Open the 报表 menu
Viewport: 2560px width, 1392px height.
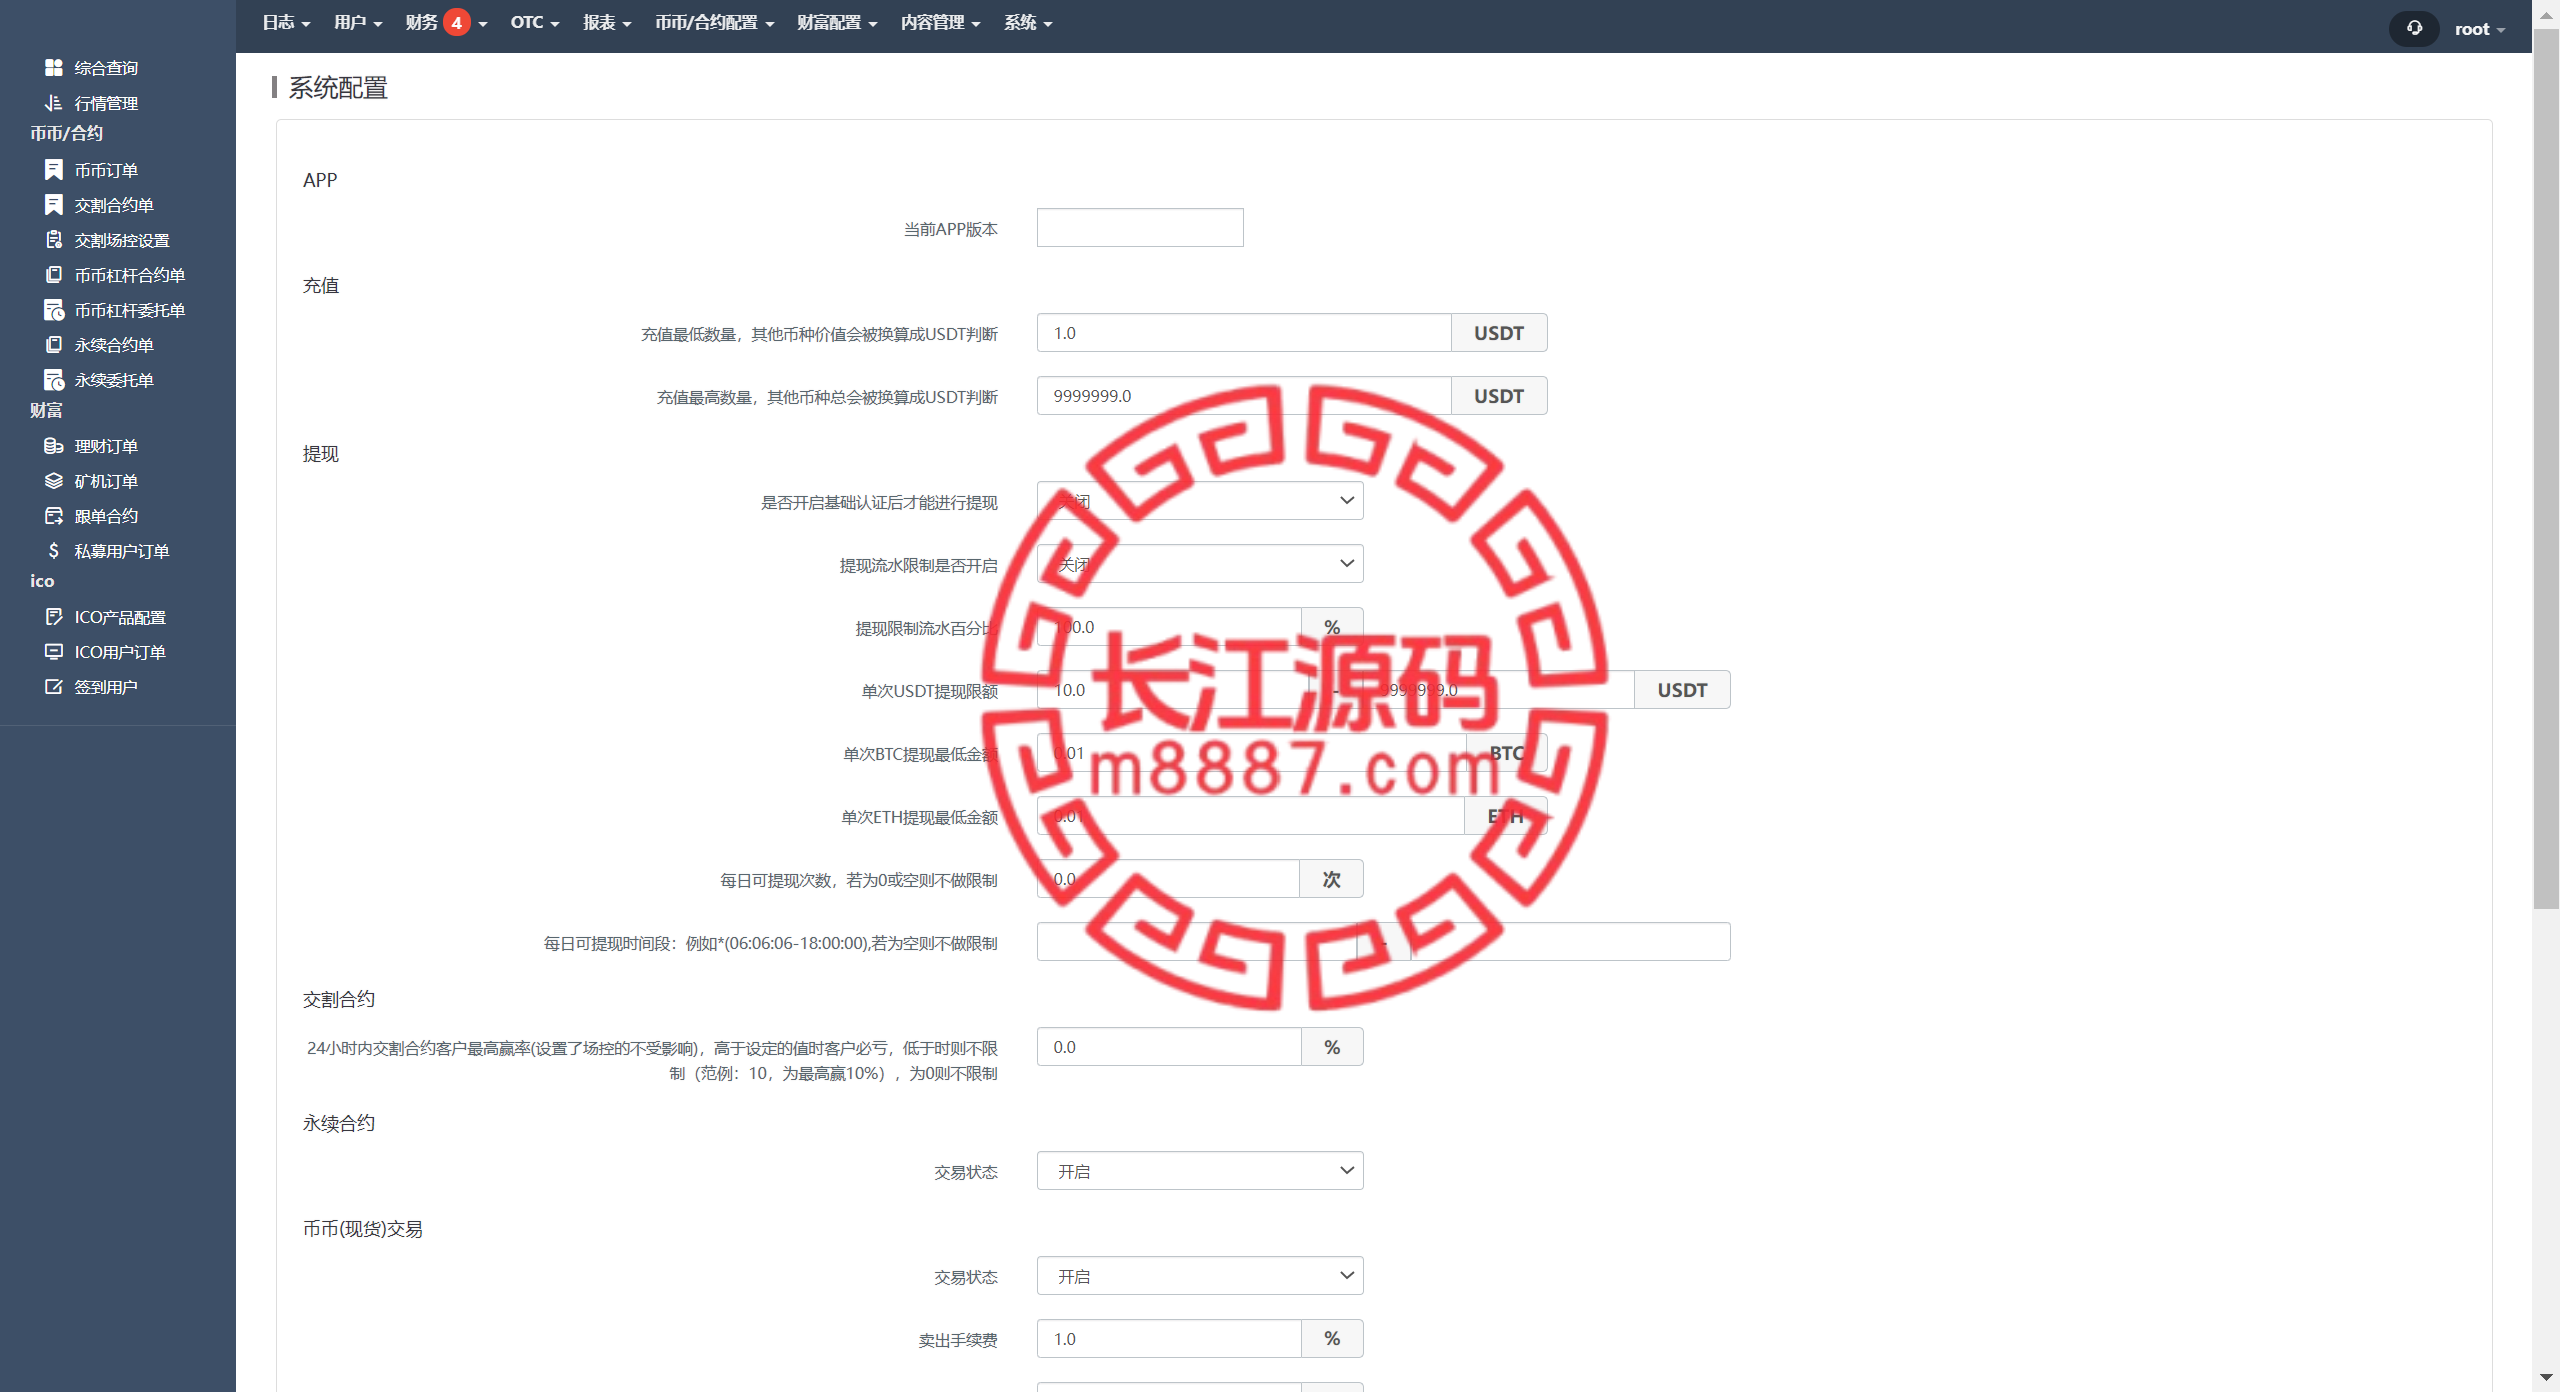[x=607, y=23]
